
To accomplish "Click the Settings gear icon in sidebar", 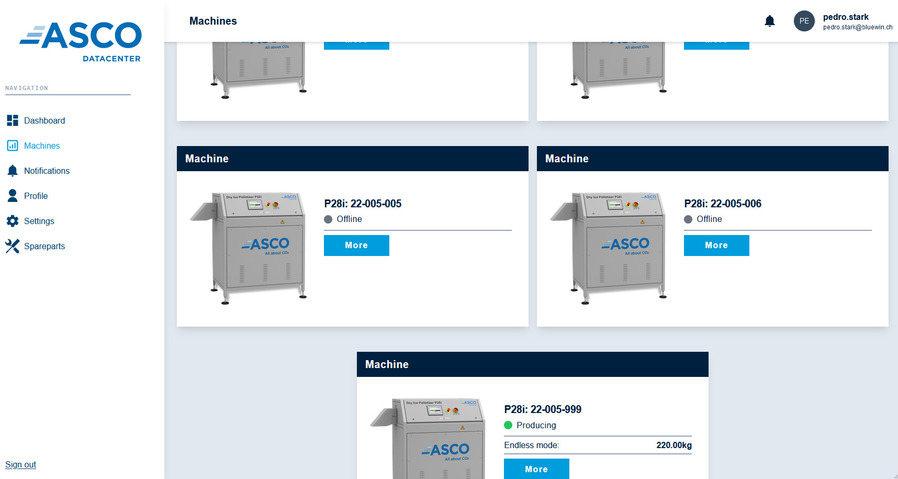I will tap(12, 221).
